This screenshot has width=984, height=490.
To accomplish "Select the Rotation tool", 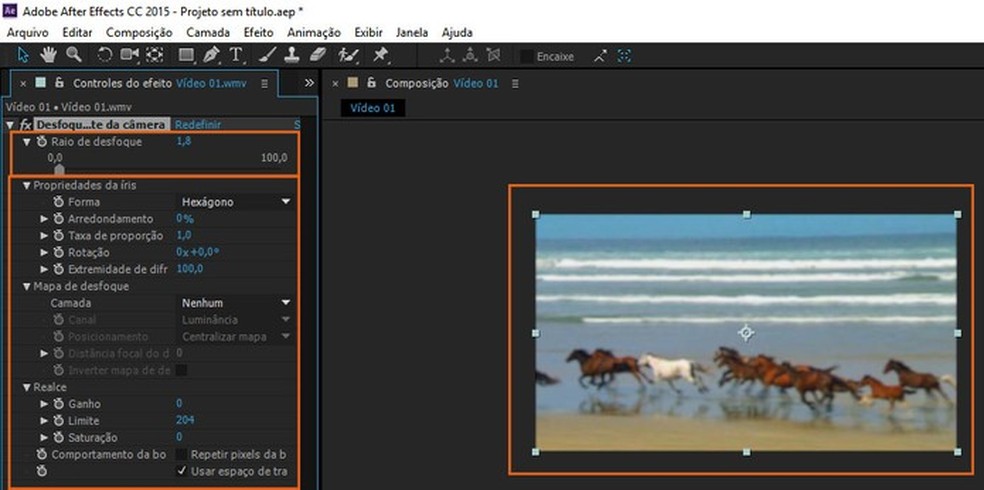I will tap(104, 55).
